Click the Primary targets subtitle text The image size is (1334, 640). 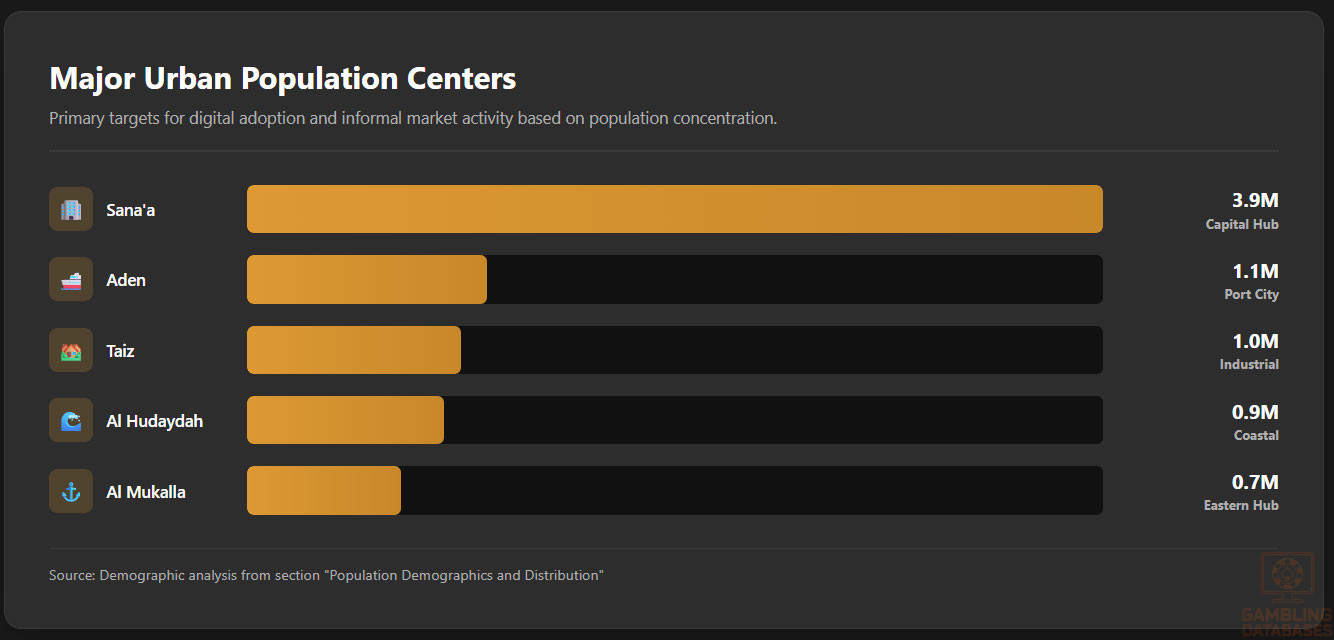[413, 118]
